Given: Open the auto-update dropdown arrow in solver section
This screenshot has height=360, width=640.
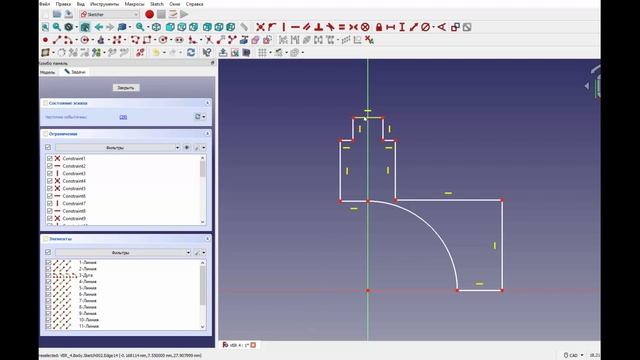Looking at the screenshot, I should point(204,117).
